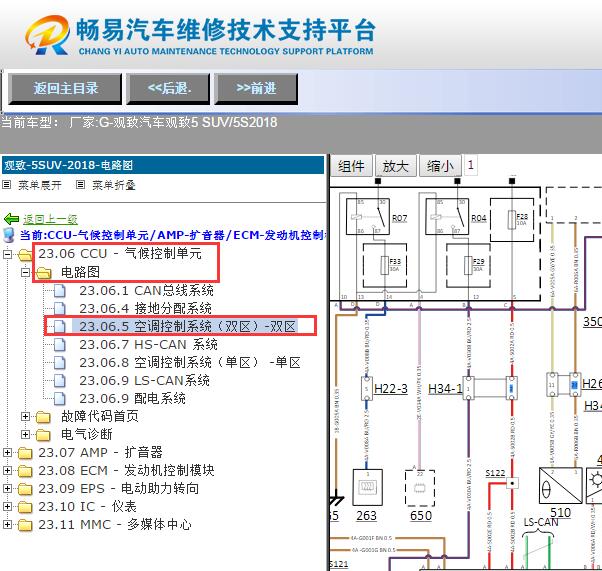Click the 菜单展开 list icon
The width and height of the screenshot is (602, 571).
[7, 185]
